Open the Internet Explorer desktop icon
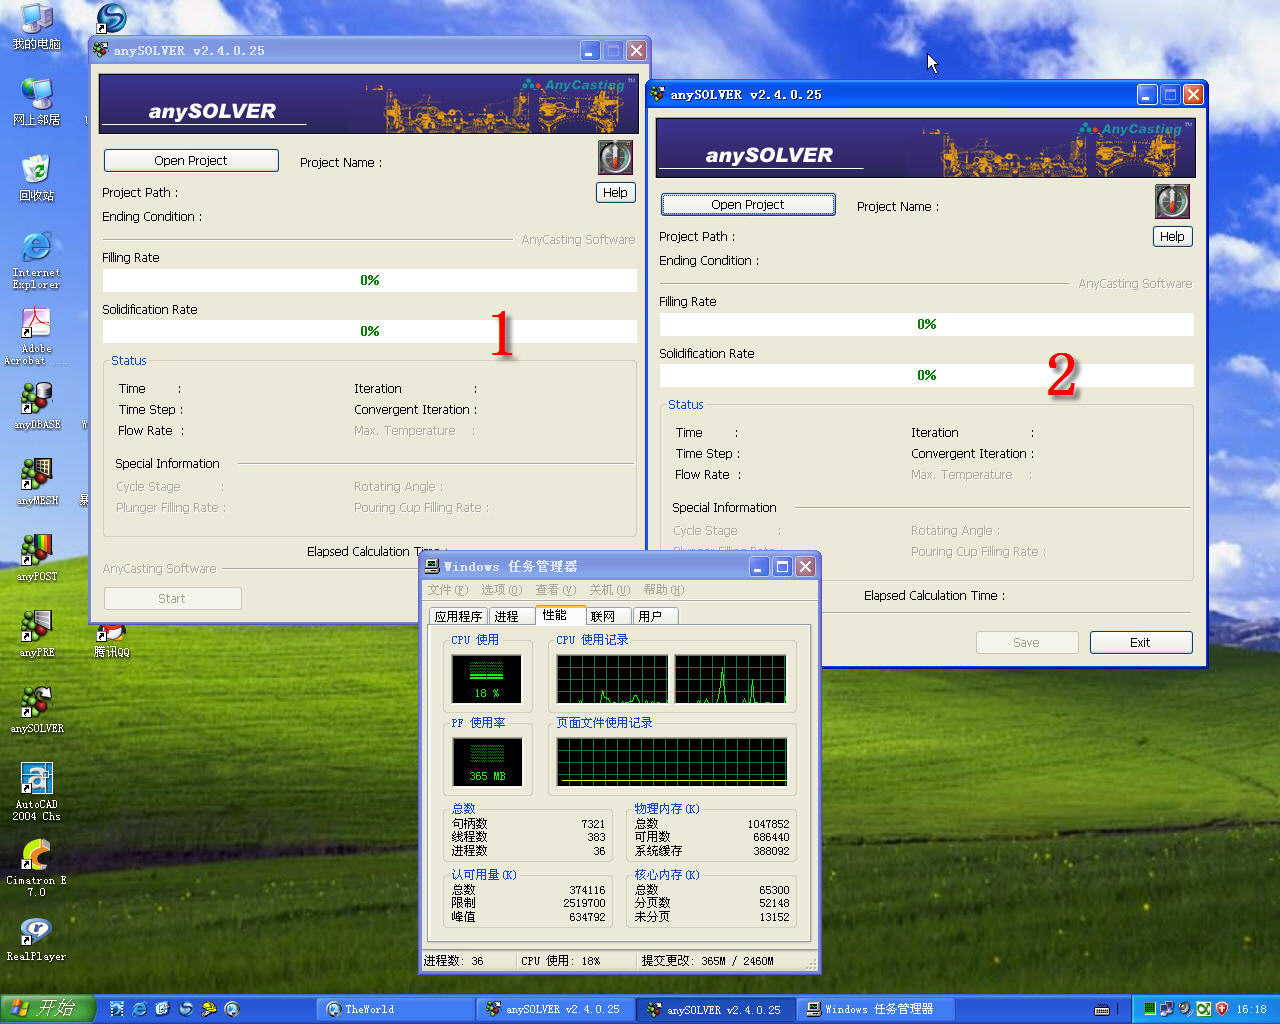Viewport: 1280px width, 1024px height. coord(37,258)
